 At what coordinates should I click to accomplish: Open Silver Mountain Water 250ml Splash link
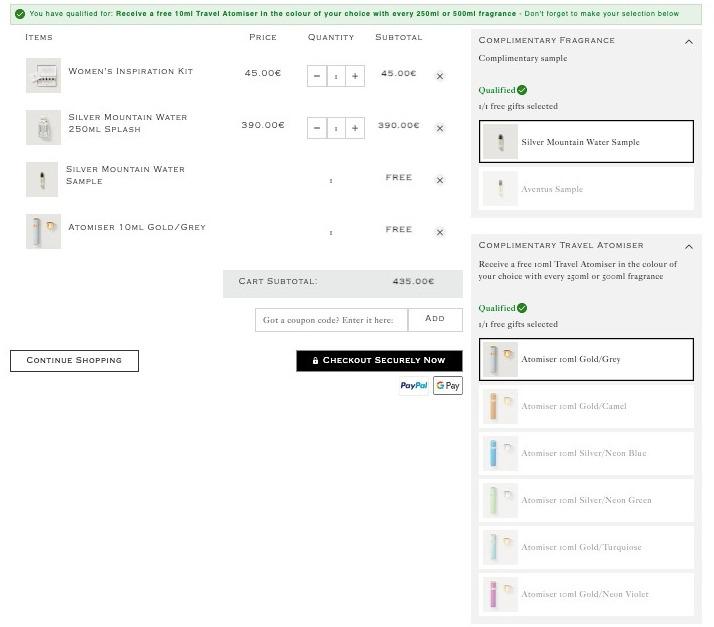pyautogui.click(x=128, y=123)
